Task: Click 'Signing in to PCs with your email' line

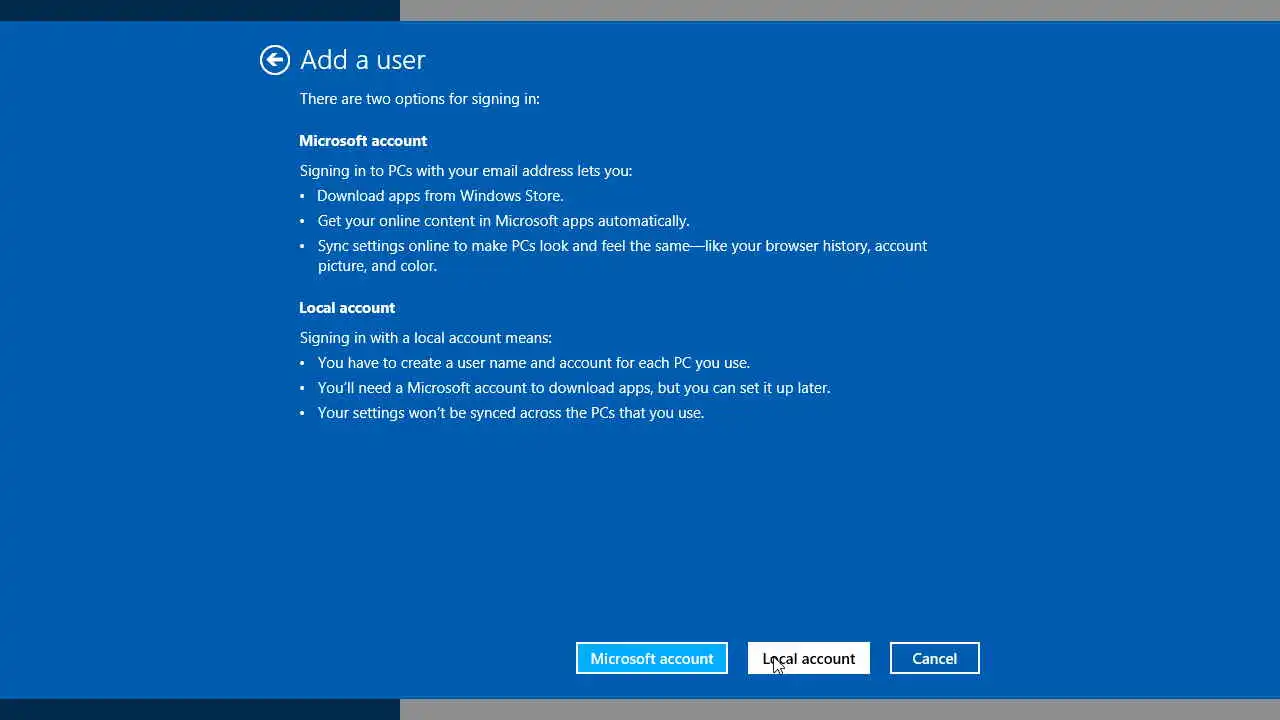Action: [466, 171]
